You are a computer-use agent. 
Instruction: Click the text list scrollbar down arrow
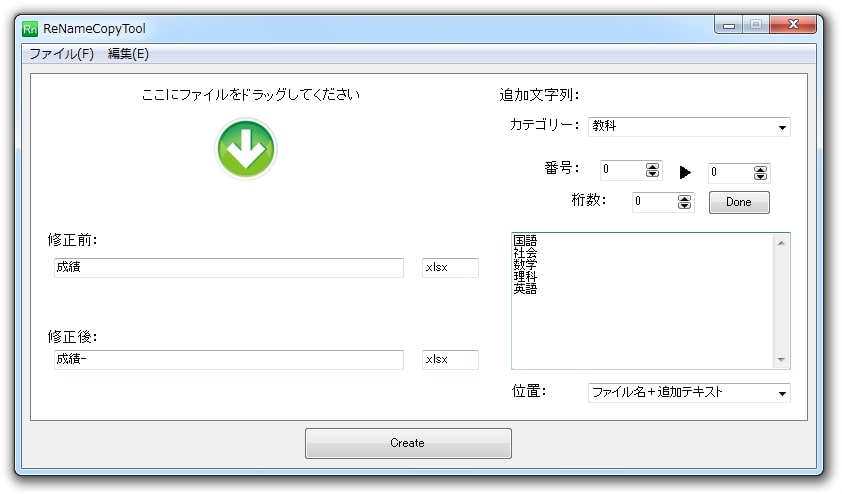point(782,360)
